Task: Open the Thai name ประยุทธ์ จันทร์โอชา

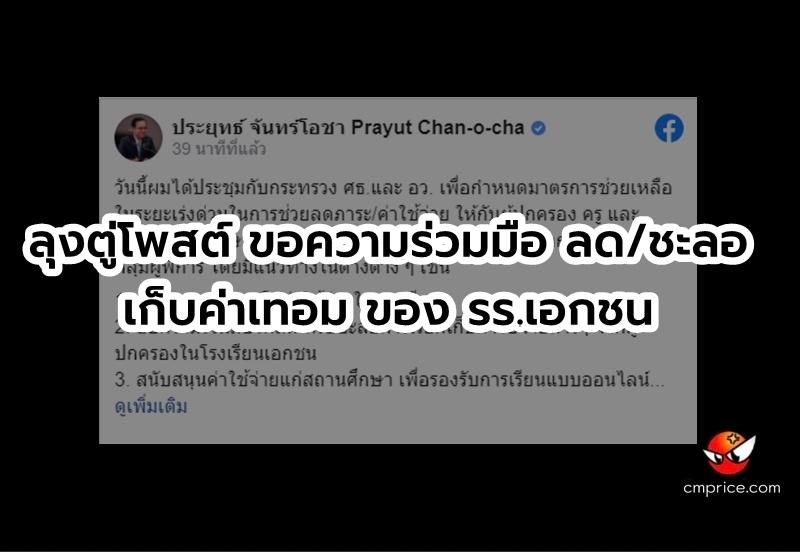Action: click(x=259, y=128)
